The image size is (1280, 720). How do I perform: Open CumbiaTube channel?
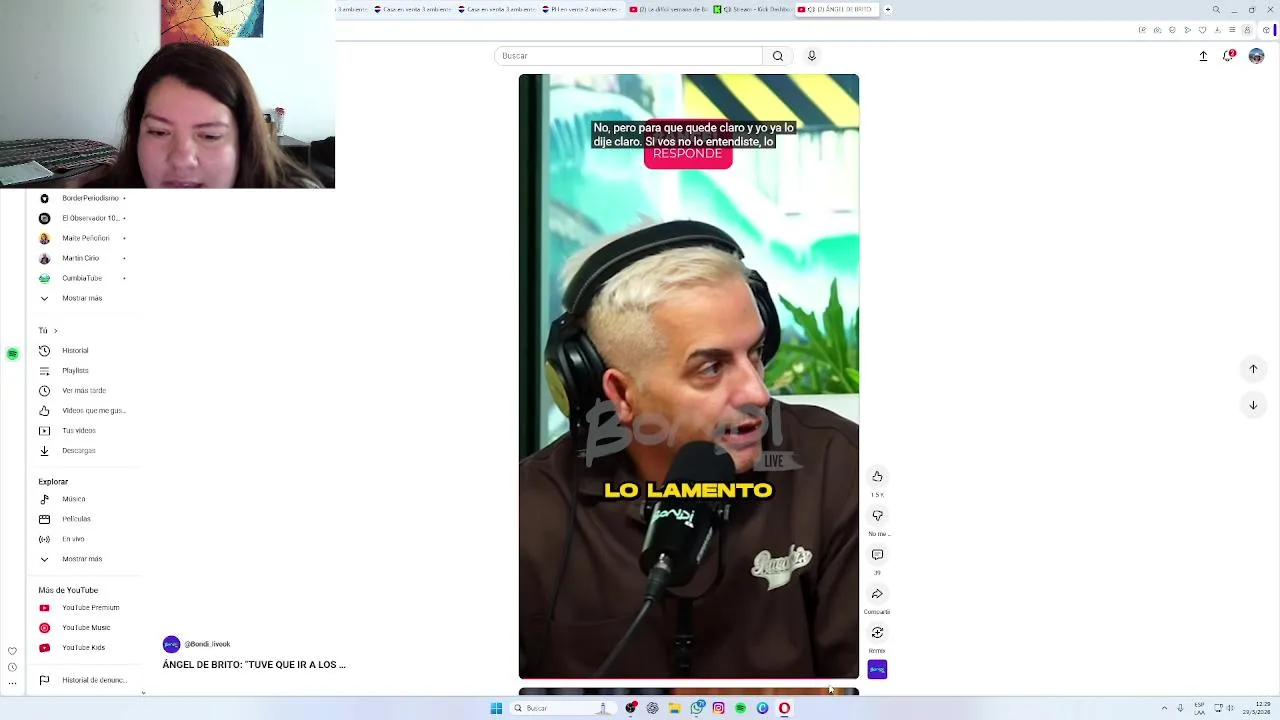point(84,278)
